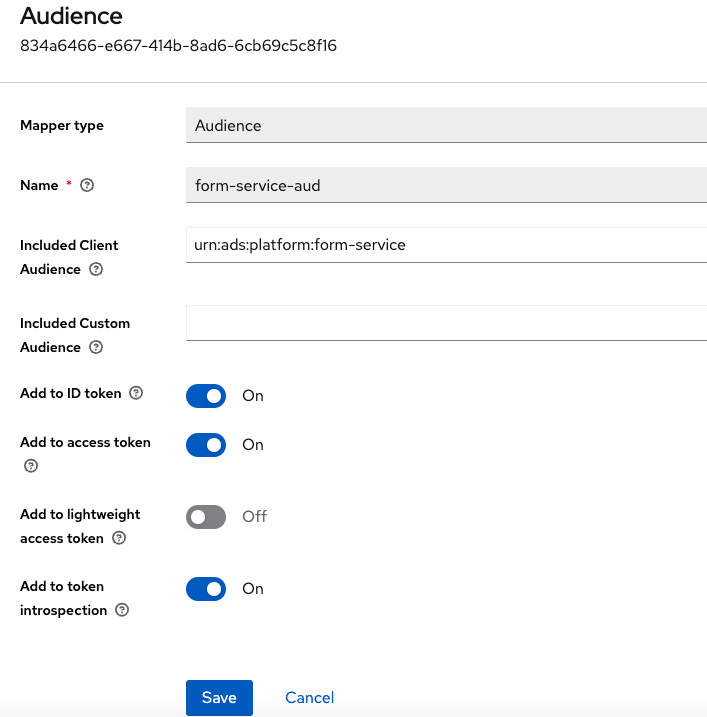
Task: Open help for Included Client Audience
Action: point(96,270)
